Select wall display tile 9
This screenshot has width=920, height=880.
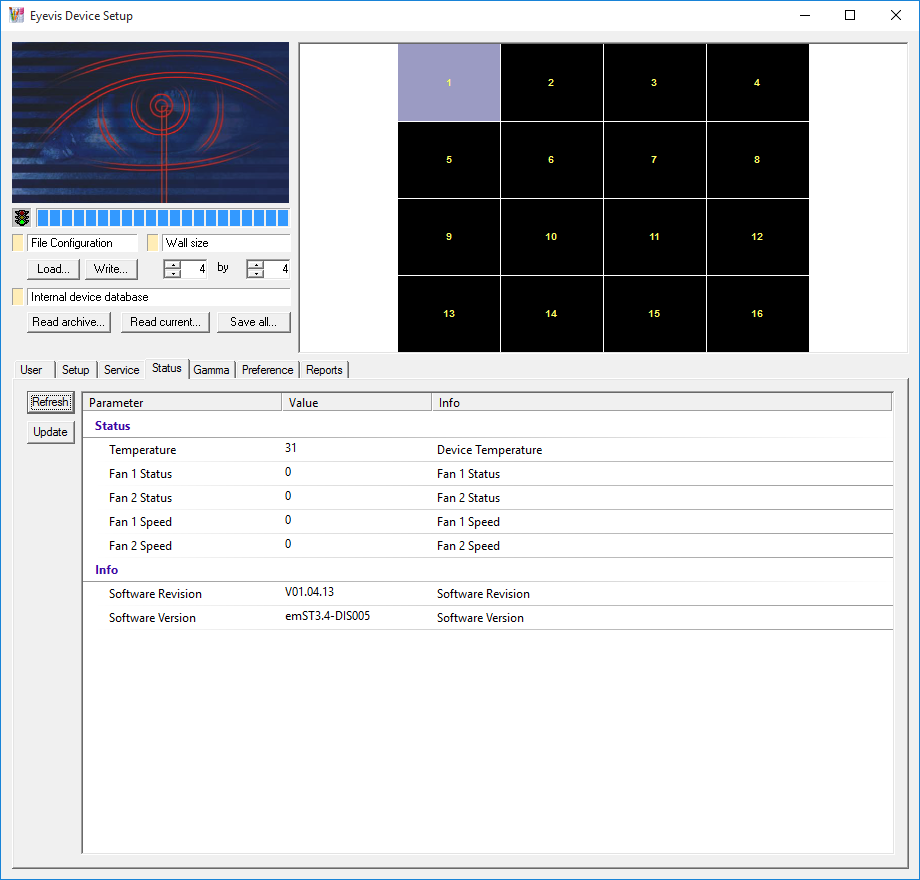(x=449, y=237)
